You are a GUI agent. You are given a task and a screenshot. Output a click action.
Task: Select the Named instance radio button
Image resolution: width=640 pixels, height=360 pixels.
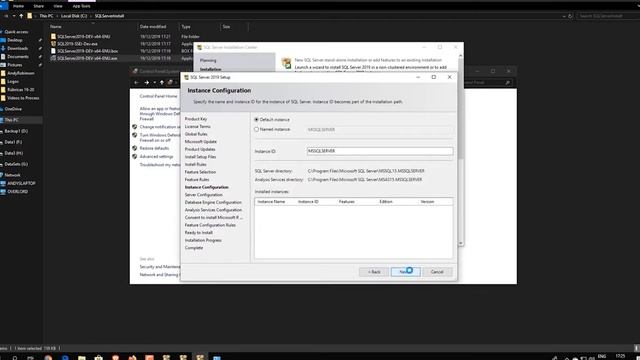pos(256,129)
